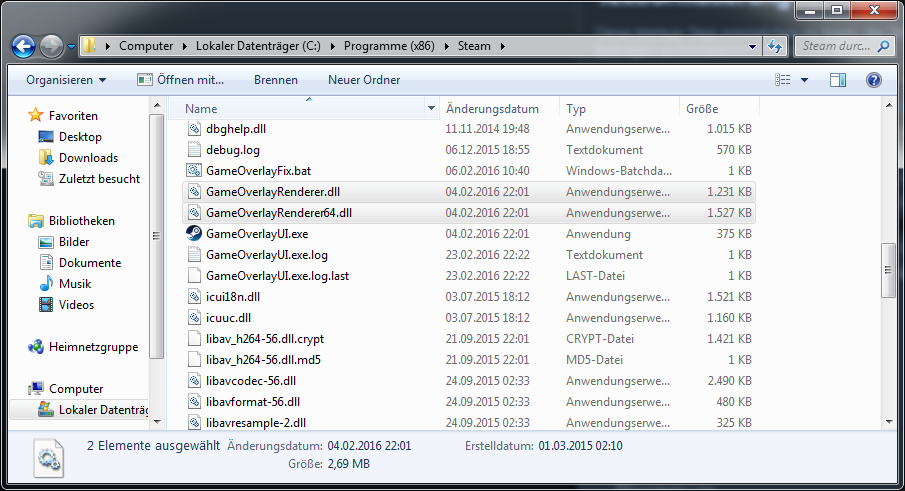Open help with the question mark icon
Viewport: 905px width, 491px height.
click(x=874, y=80)
